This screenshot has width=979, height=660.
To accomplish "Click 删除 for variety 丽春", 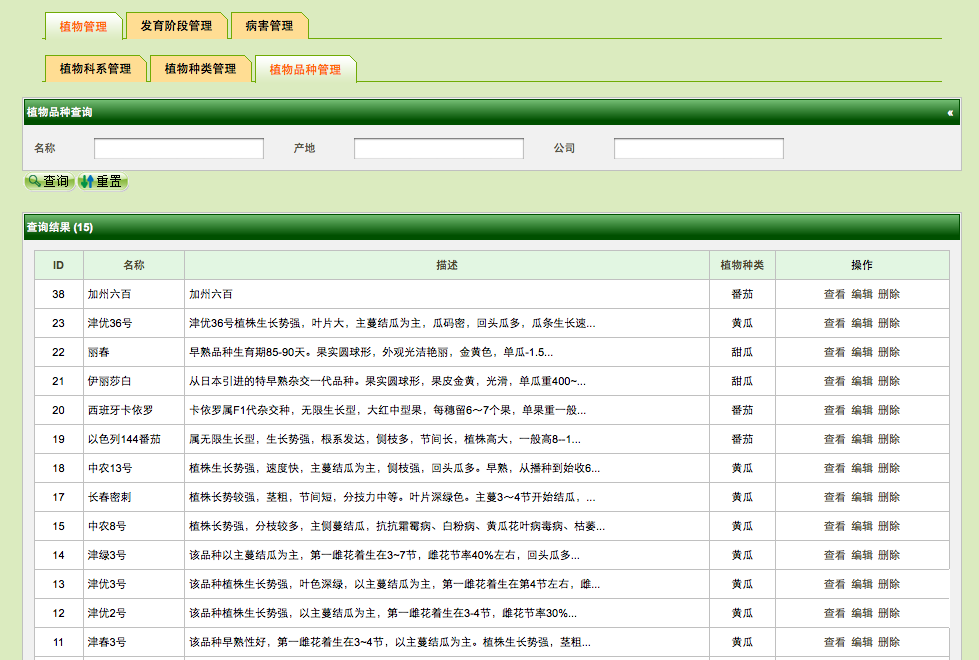I will click(888, 352).
